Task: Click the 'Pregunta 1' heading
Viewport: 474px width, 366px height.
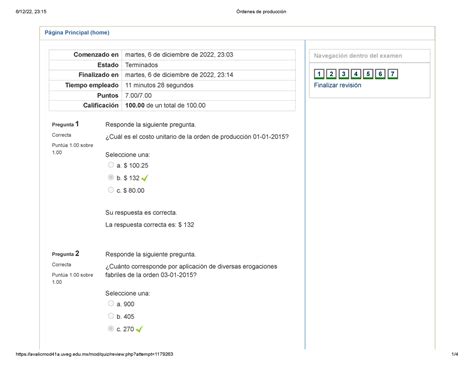Action: point(65,124)
